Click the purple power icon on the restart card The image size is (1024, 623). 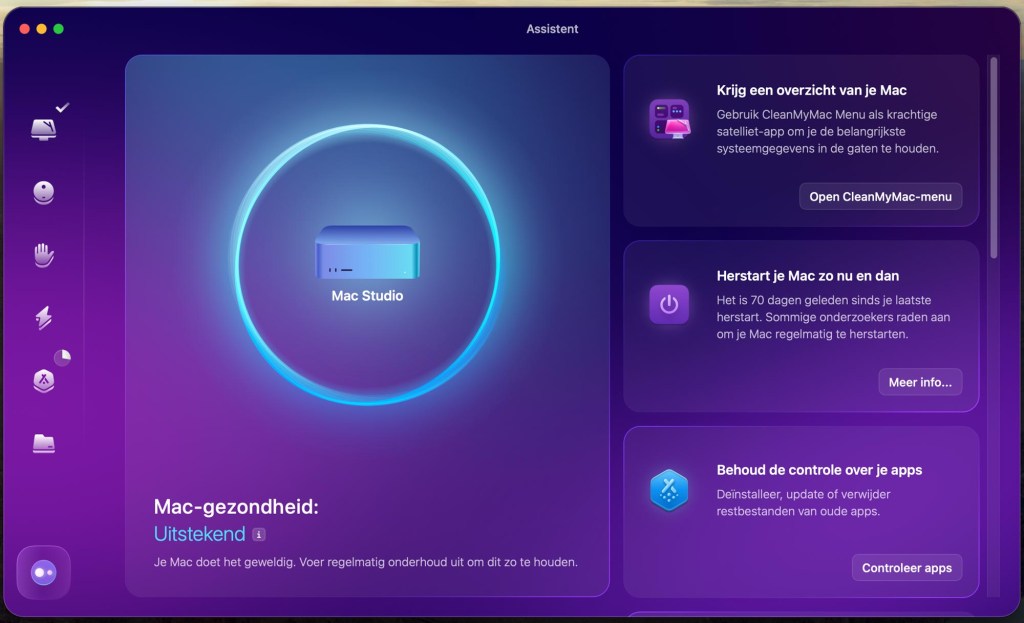pyautogui.click(x=671, y=305)
